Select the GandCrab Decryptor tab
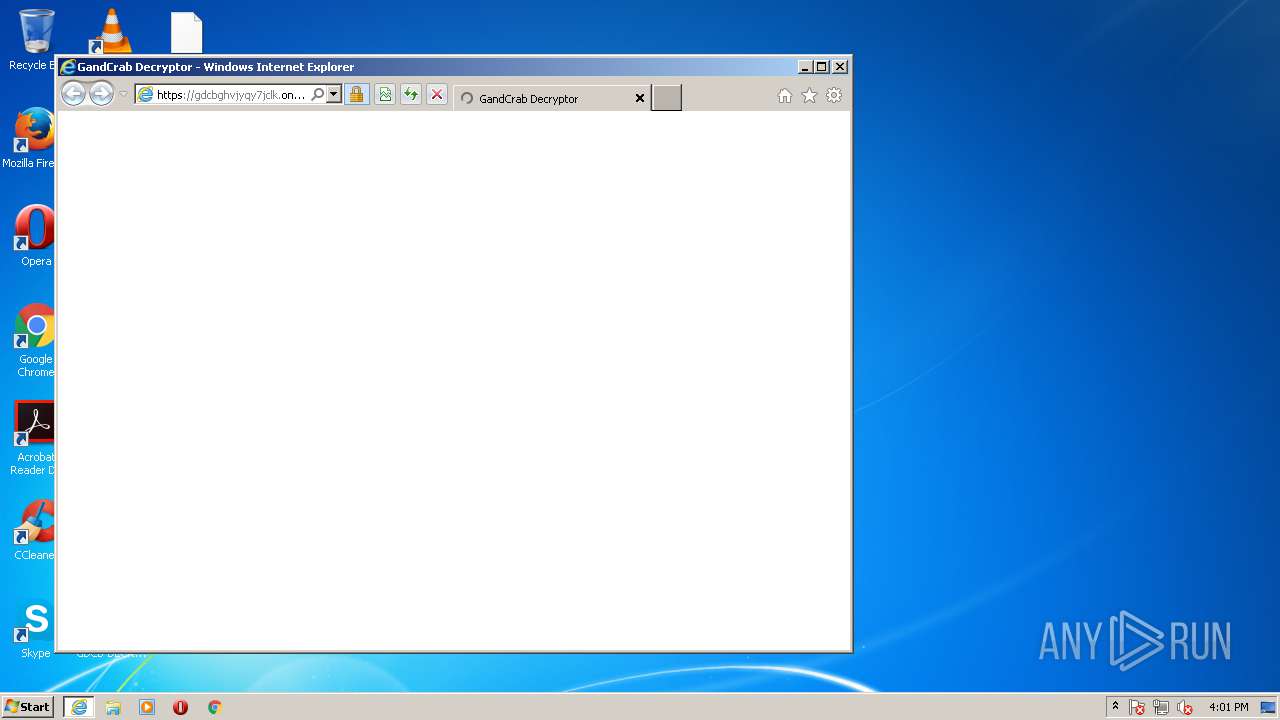 552,98
